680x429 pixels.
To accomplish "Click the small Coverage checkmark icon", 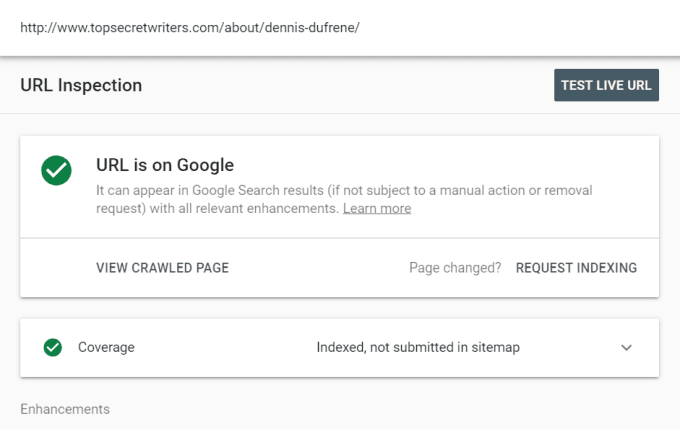I will pos(53,348).
